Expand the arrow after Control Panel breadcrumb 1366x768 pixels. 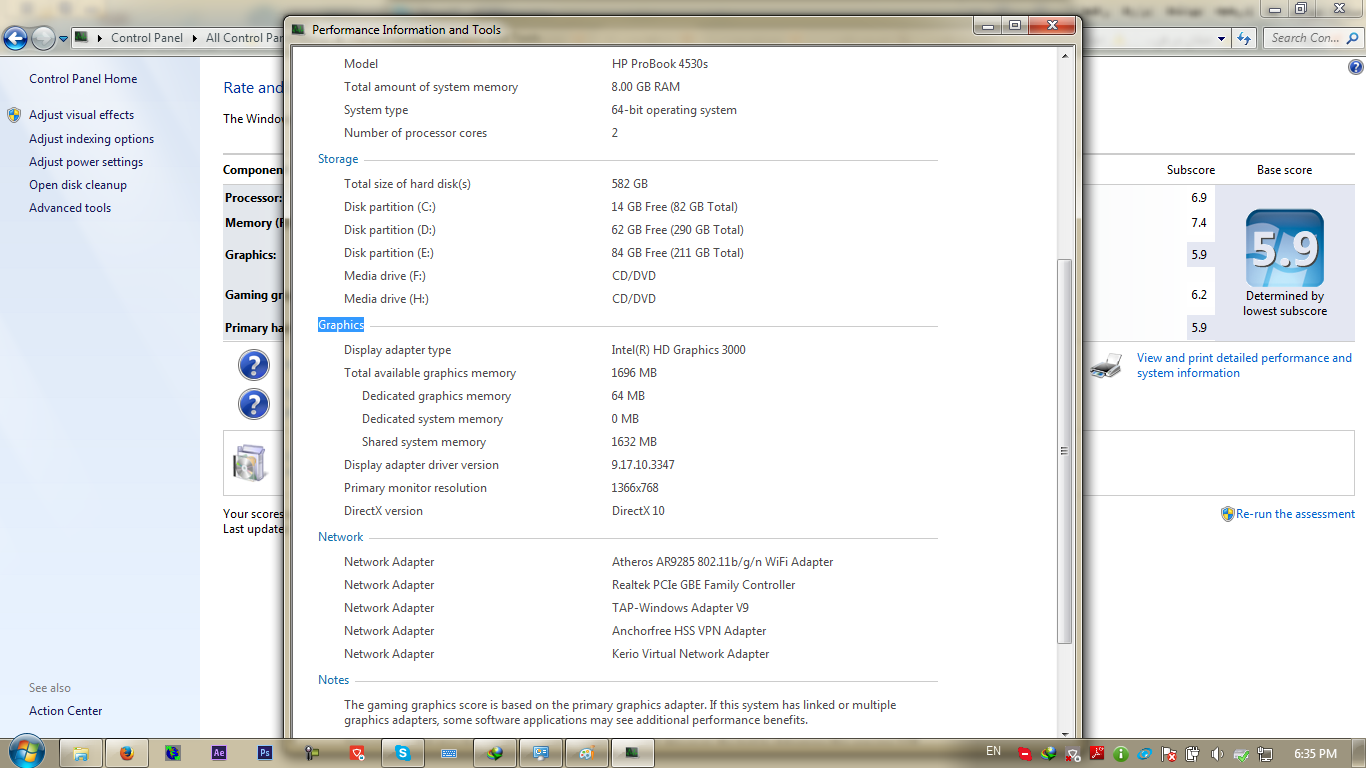click(x=194, y=38)
